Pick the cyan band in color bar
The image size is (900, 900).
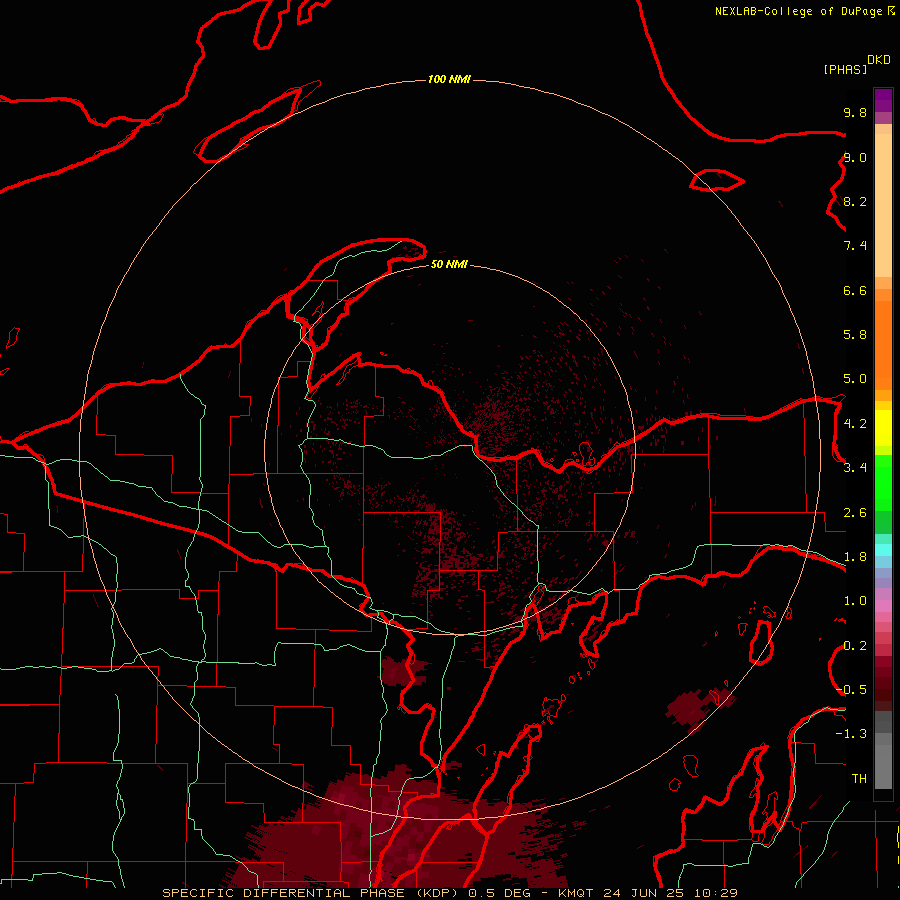[x=883, y=550]
